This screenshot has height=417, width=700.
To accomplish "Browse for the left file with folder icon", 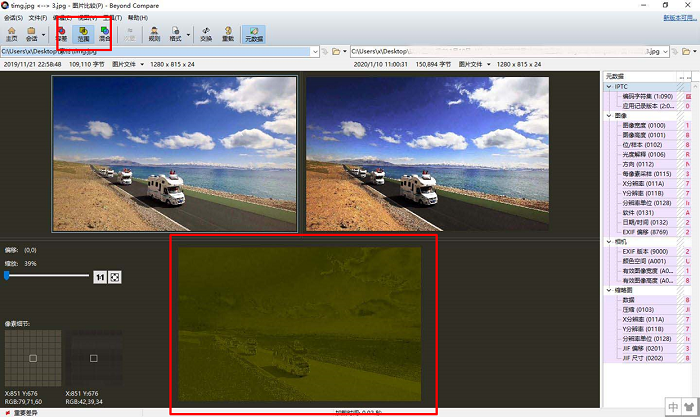I will 336,52.
